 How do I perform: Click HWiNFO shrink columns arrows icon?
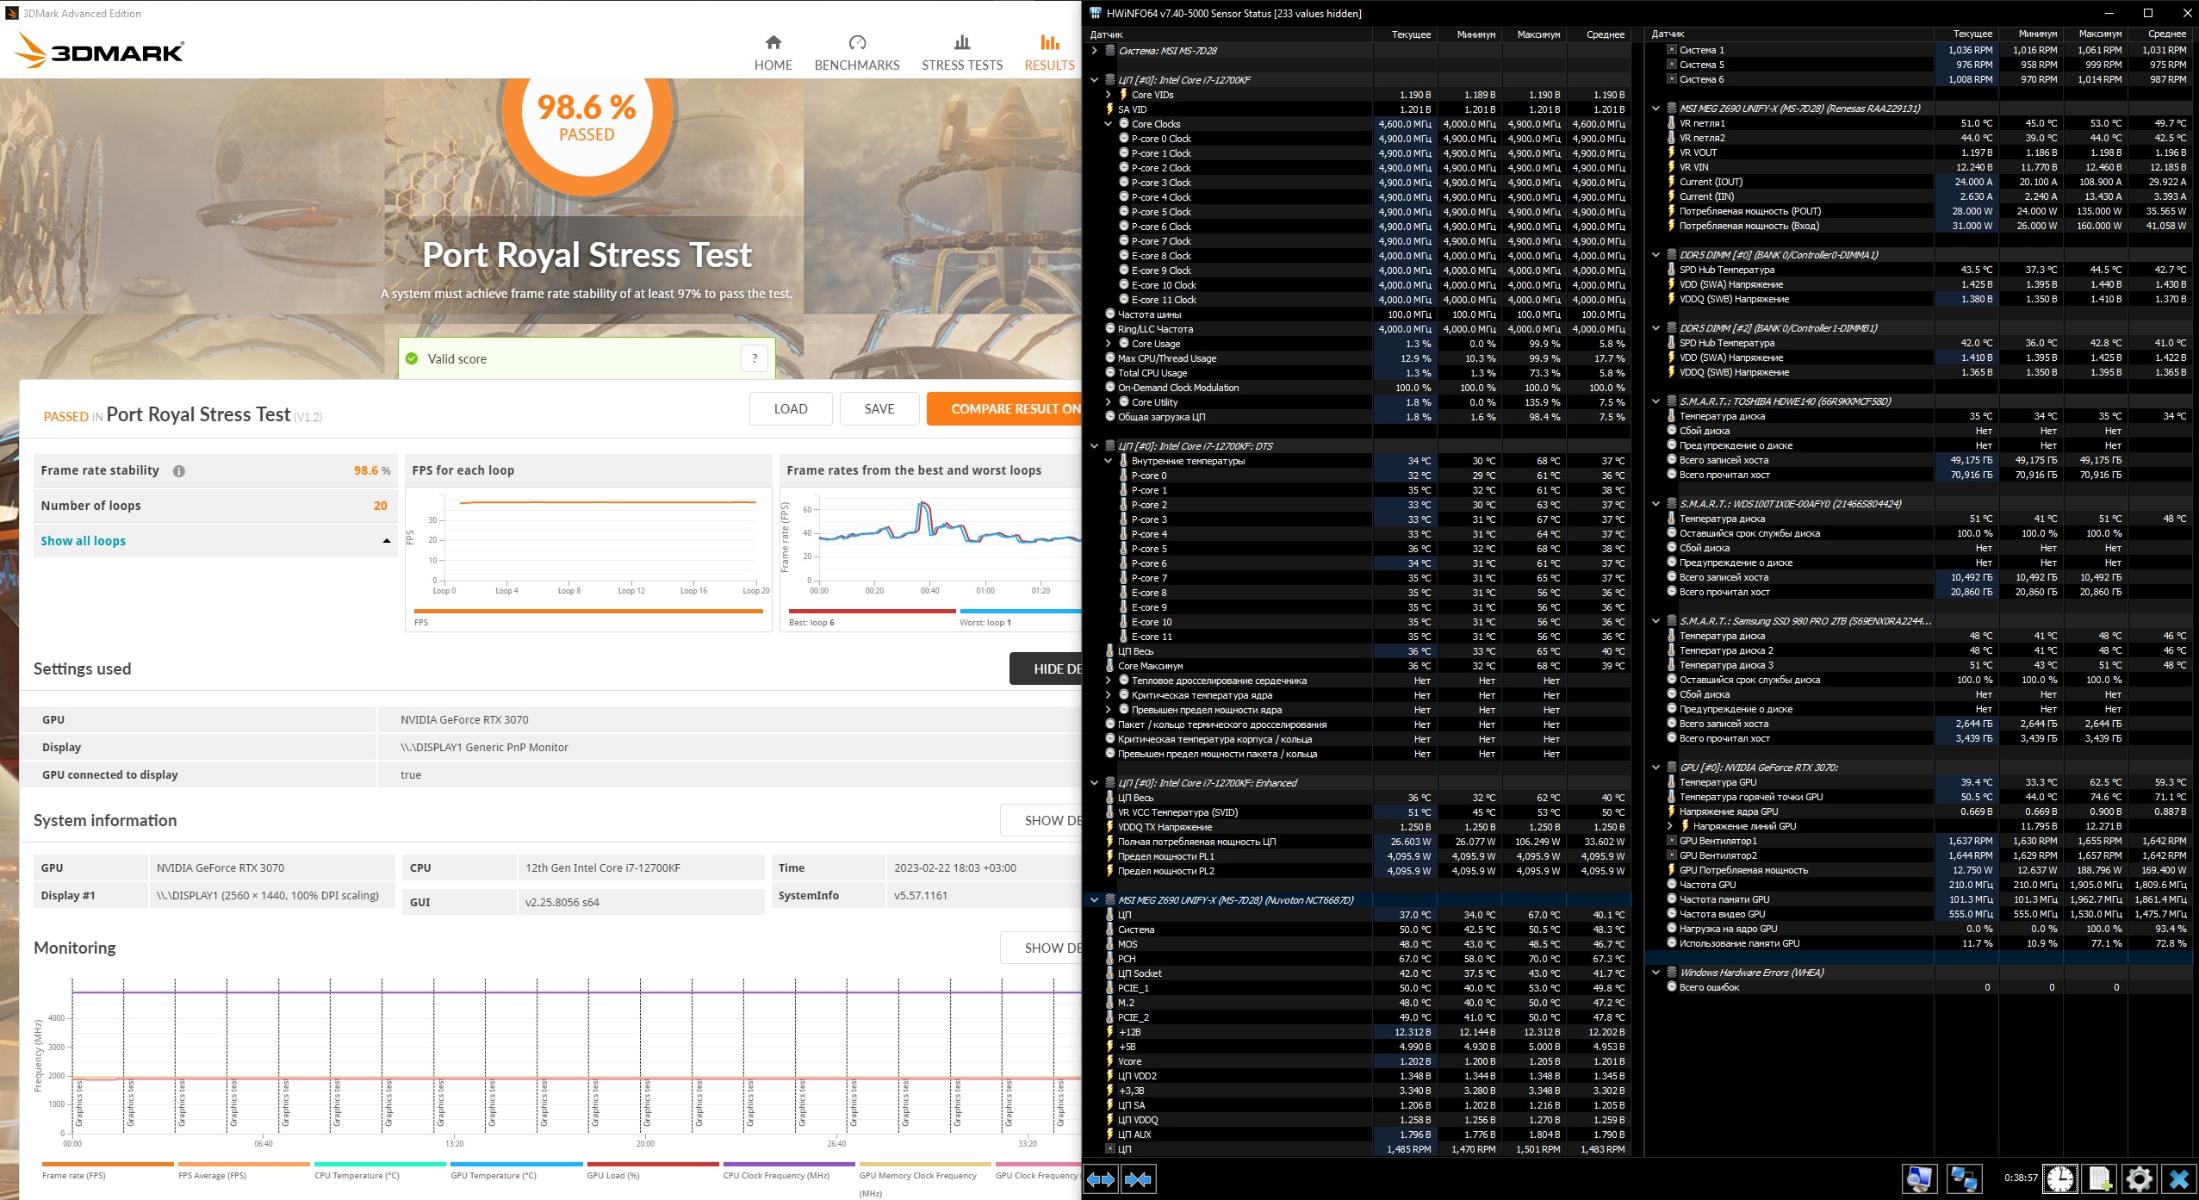[1139, 1179]
